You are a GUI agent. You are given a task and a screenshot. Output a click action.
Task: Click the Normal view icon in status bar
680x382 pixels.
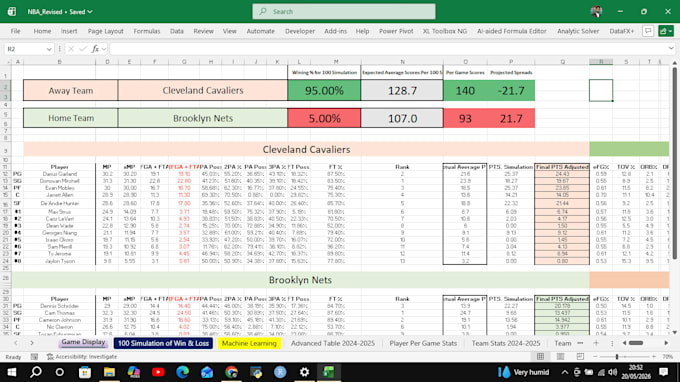click(x=540, y=356)
